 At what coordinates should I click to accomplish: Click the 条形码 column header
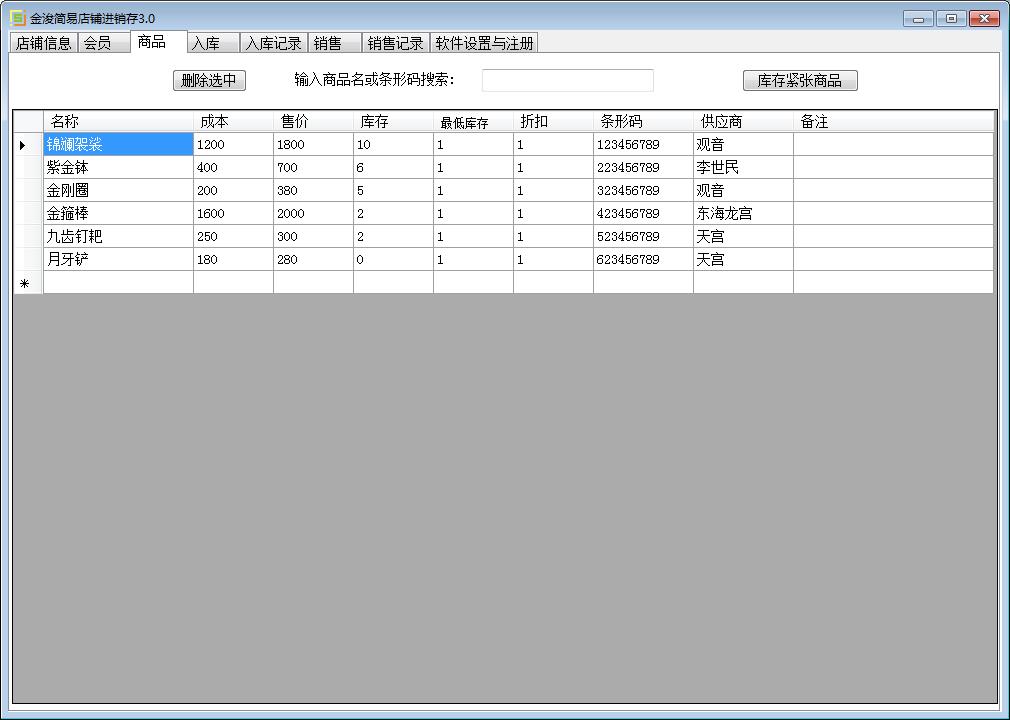pos(643,121)
